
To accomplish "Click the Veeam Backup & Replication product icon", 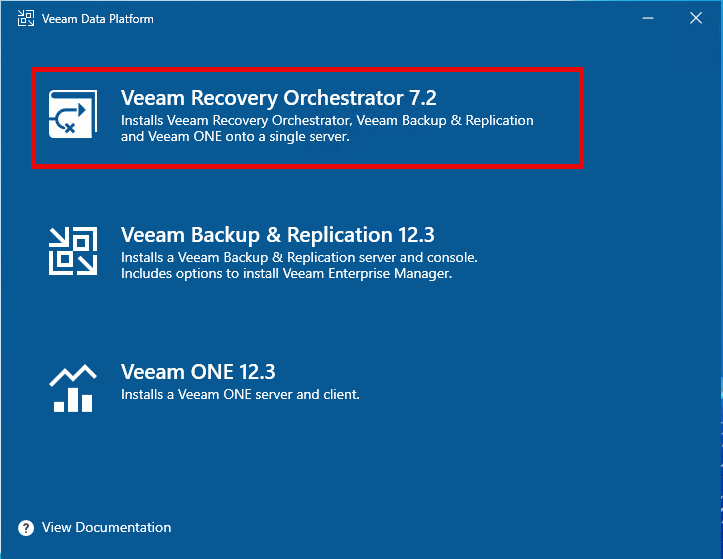I will point(72,250).
